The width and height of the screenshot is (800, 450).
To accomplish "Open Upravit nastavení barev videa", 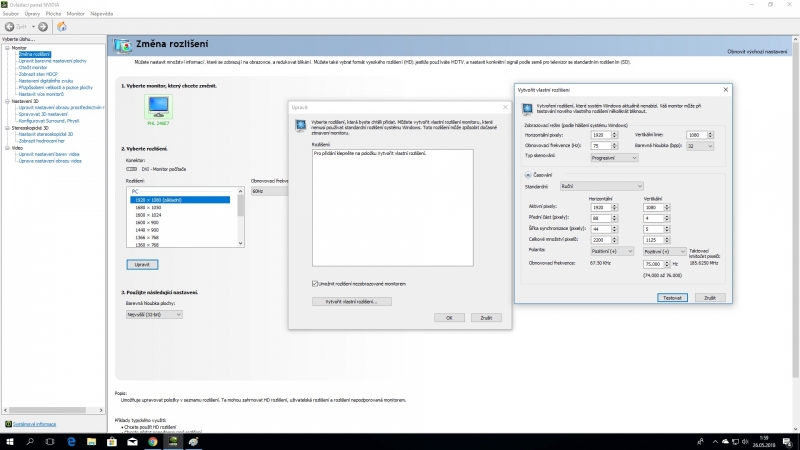I will point(49,154).
